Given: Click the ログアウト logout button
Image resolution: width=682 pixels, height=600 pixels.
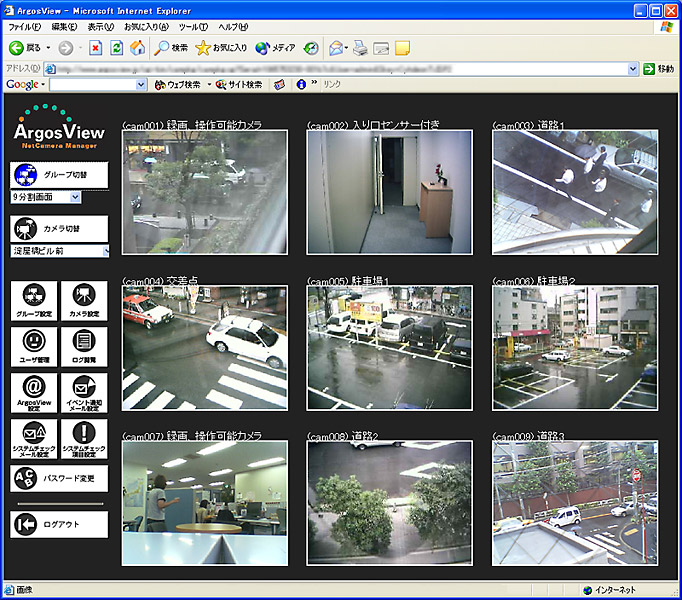Looking at the screenshot, I should pyautogui.click(x=59, y=524).
